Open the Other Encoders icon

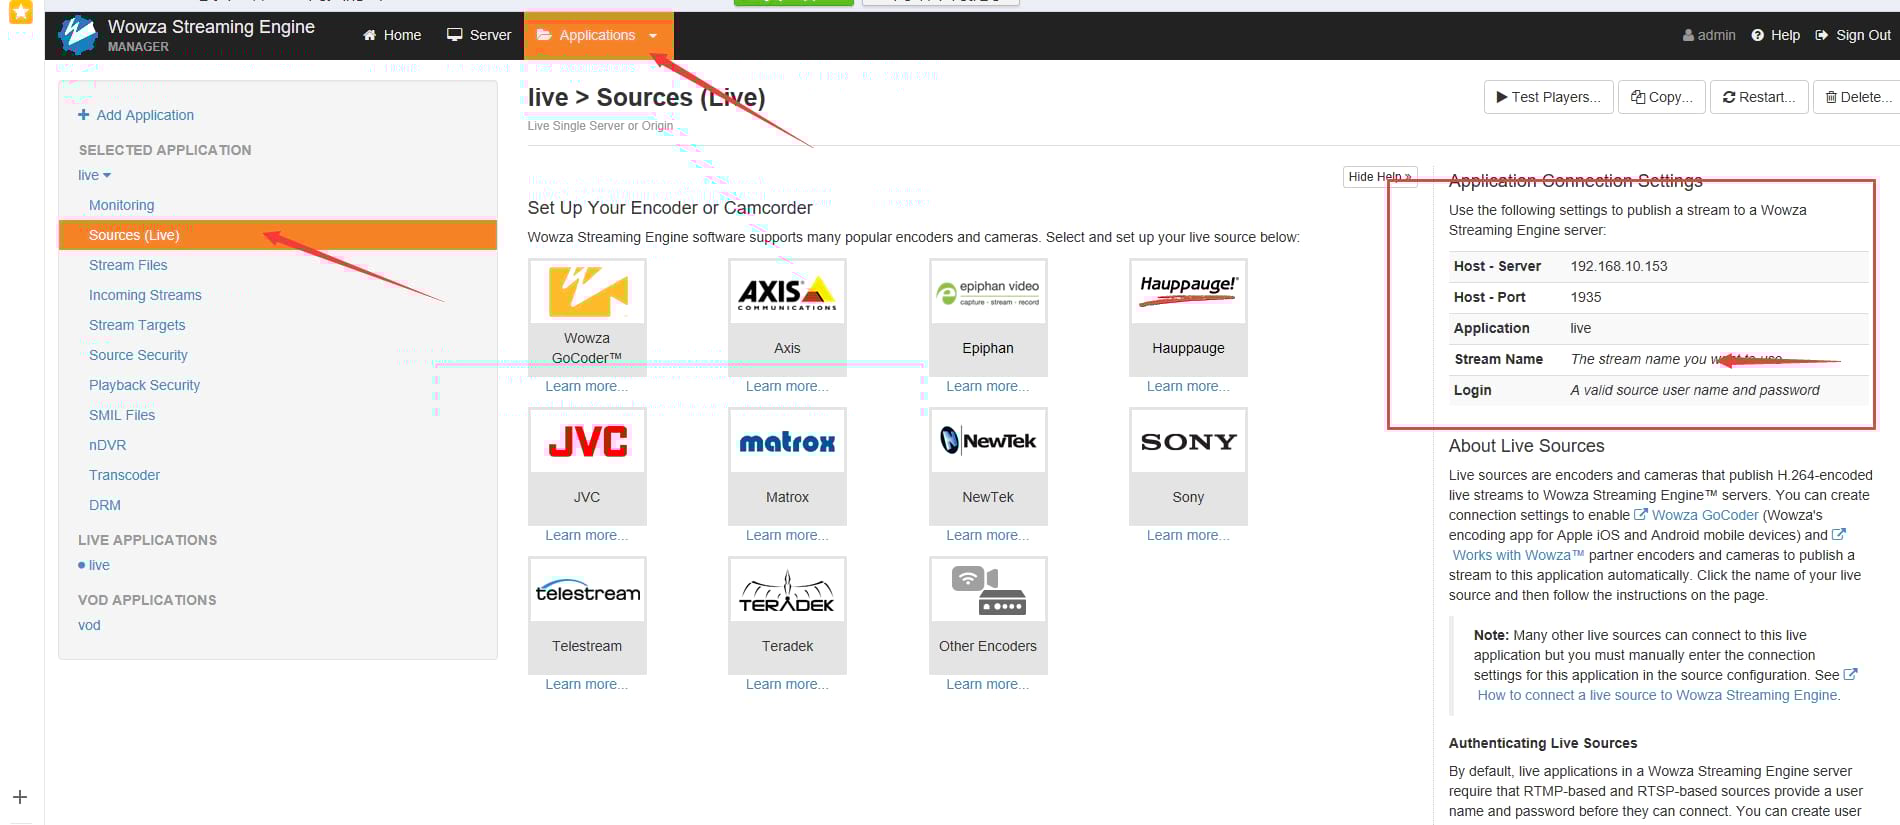click(x=988, y=590)
